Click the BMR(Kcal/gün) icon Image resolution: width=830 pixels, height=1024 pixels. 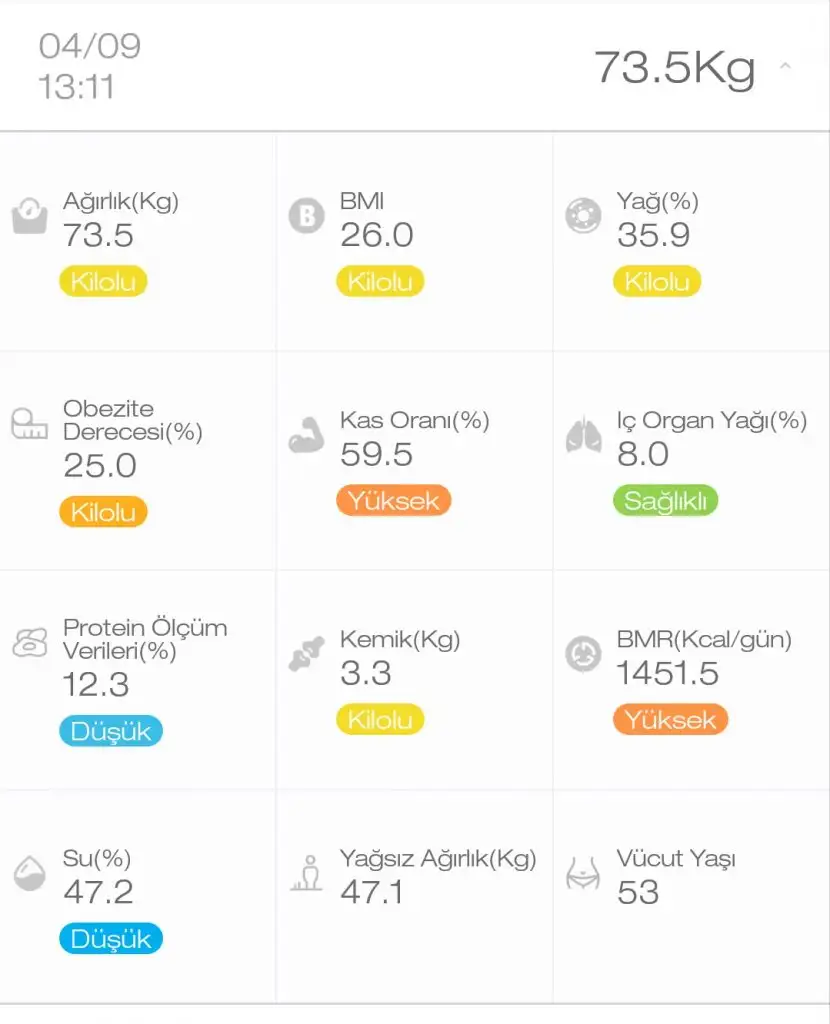click(583, 654)
